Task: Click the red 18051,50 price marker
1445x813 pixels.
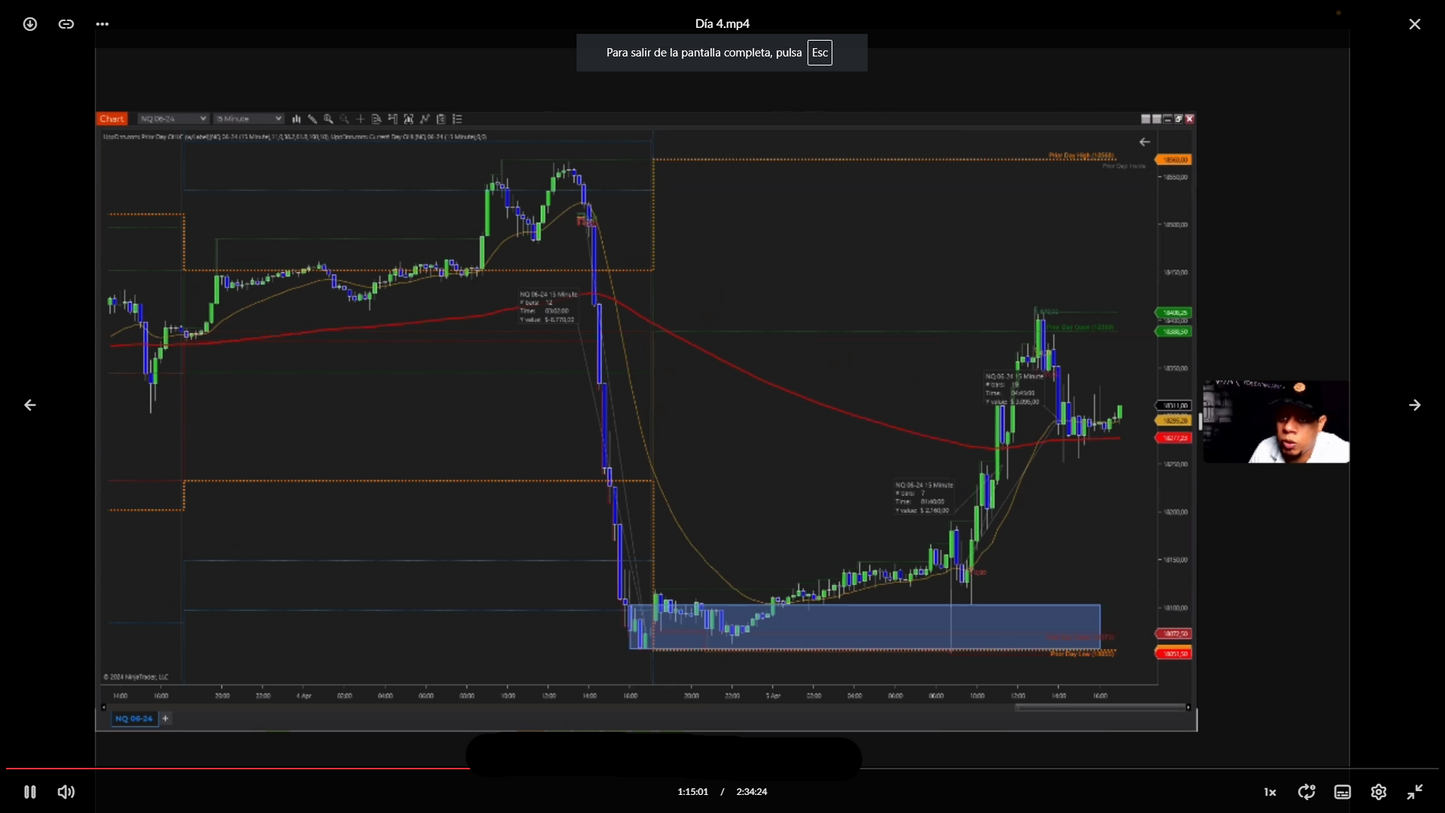Action: pyautogui.click(x=1173, y=654)
